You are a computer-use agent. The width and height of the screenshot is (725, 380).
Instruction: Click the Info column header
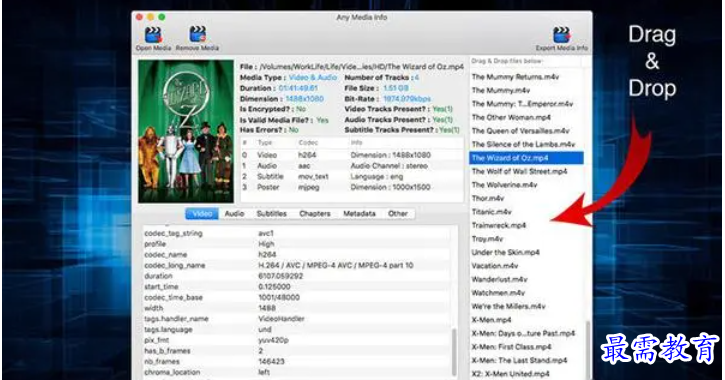(356, 143)
